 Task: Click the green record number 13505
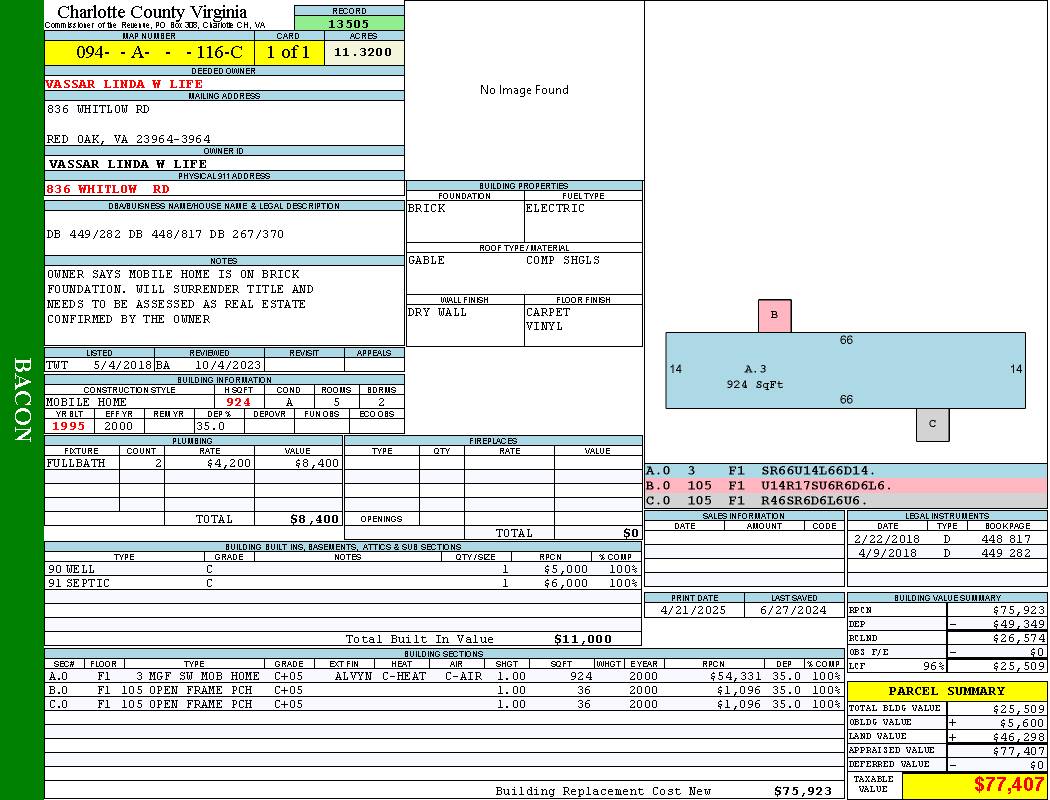(349, 24)
